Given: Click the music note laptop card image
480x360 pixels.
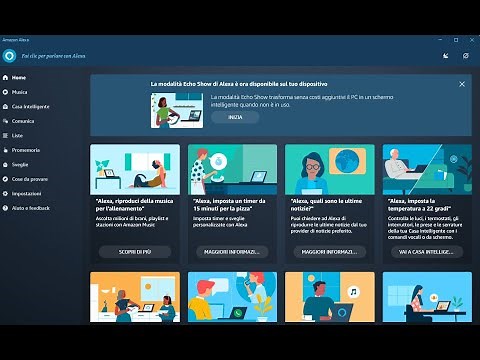Looking at the screenshot, I should point(330,297).
